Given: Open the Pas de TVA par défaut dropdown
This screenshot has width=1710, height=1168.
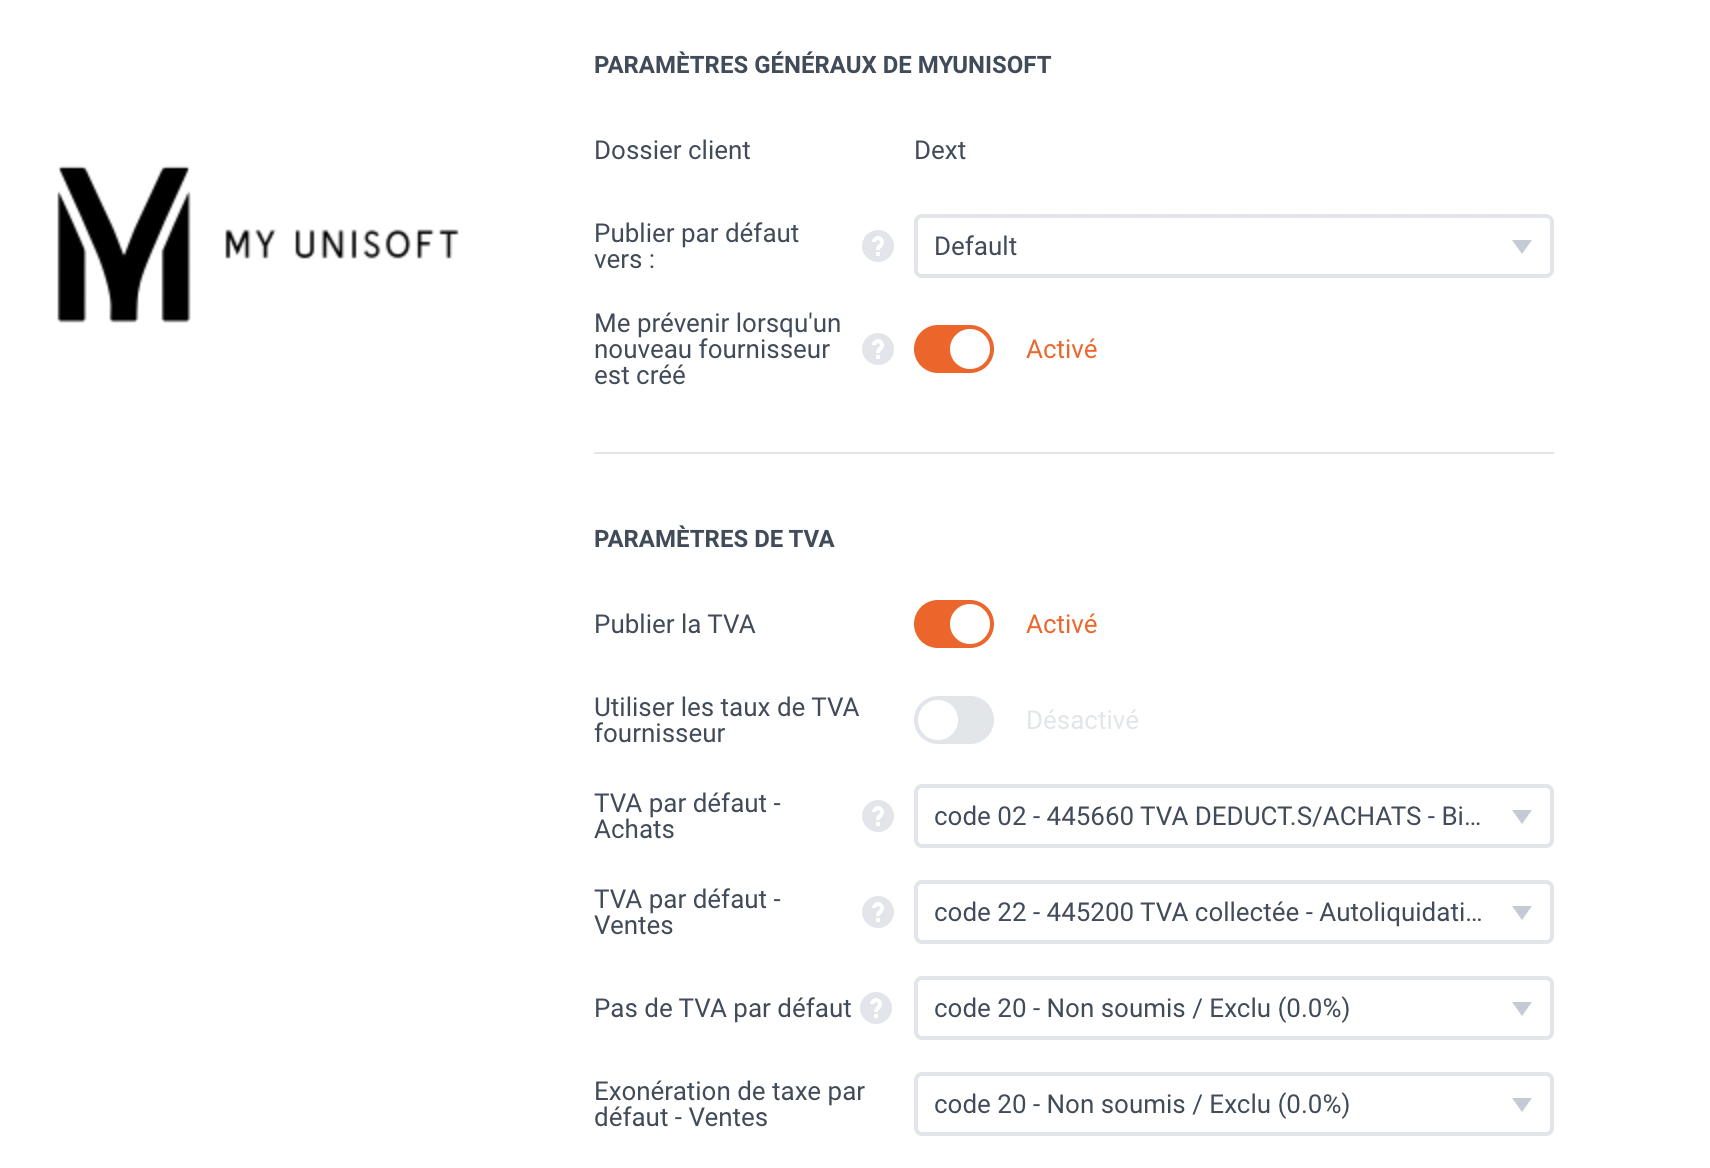Looking at the screenshot, I should [x=1233, y=1008].
